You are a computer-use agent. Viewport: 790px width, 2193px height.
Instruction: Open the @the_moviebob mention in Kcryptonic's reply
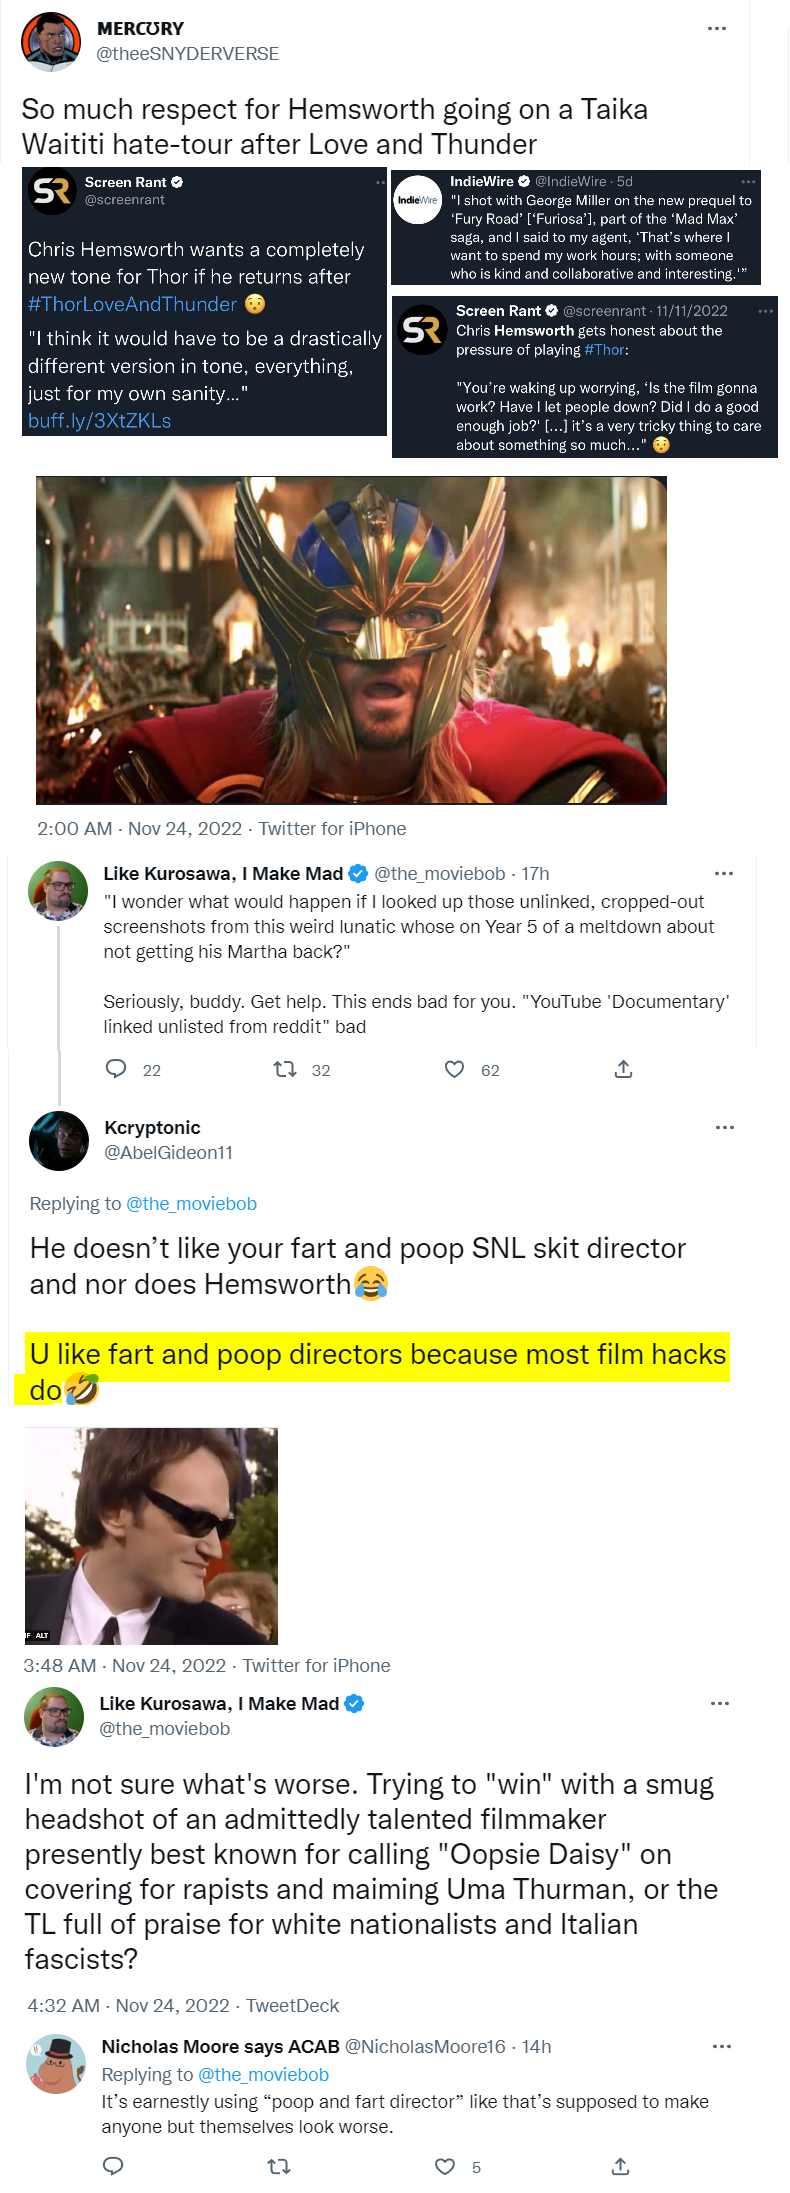(191, 1203)
